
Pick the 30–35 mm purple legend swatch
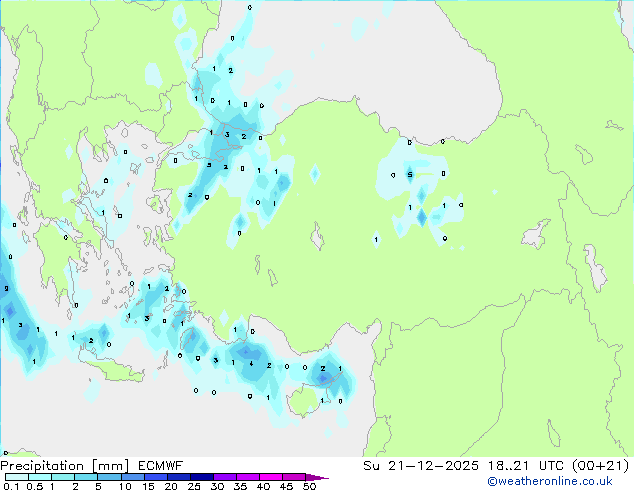click(x=225, y=477)
